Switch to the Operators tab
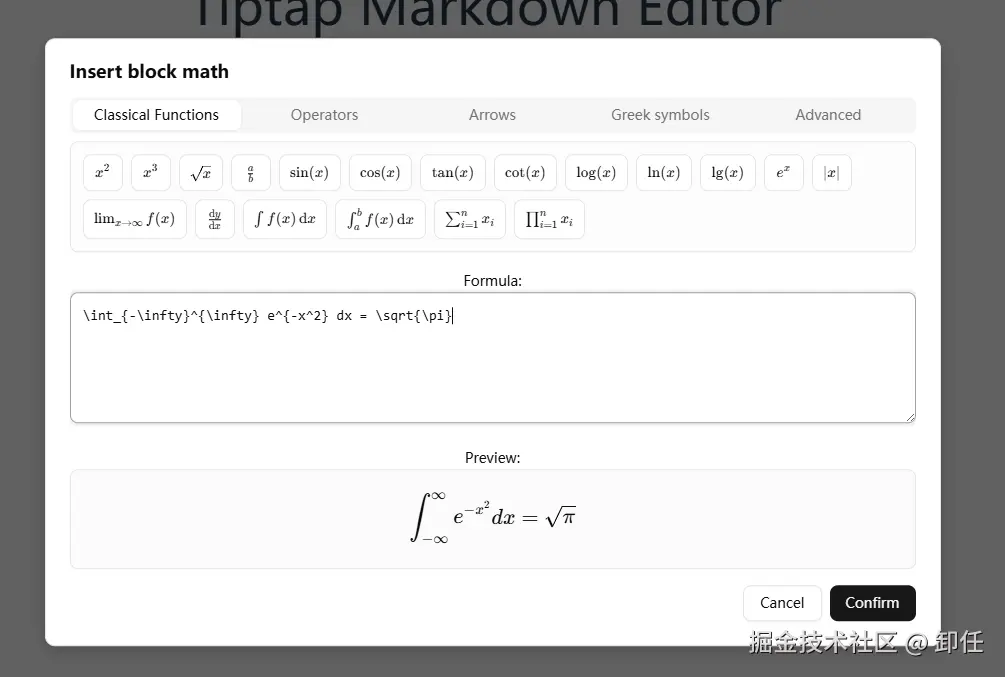The width and height of the screenshot is (1005, 677). 324,115
